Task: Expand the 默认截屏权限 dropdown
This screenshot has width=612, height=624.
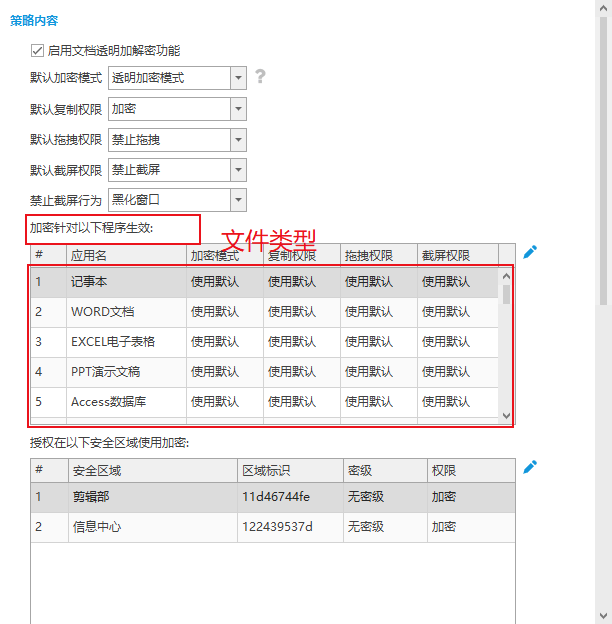Action: pyautogui.click(x=238, y=170)
